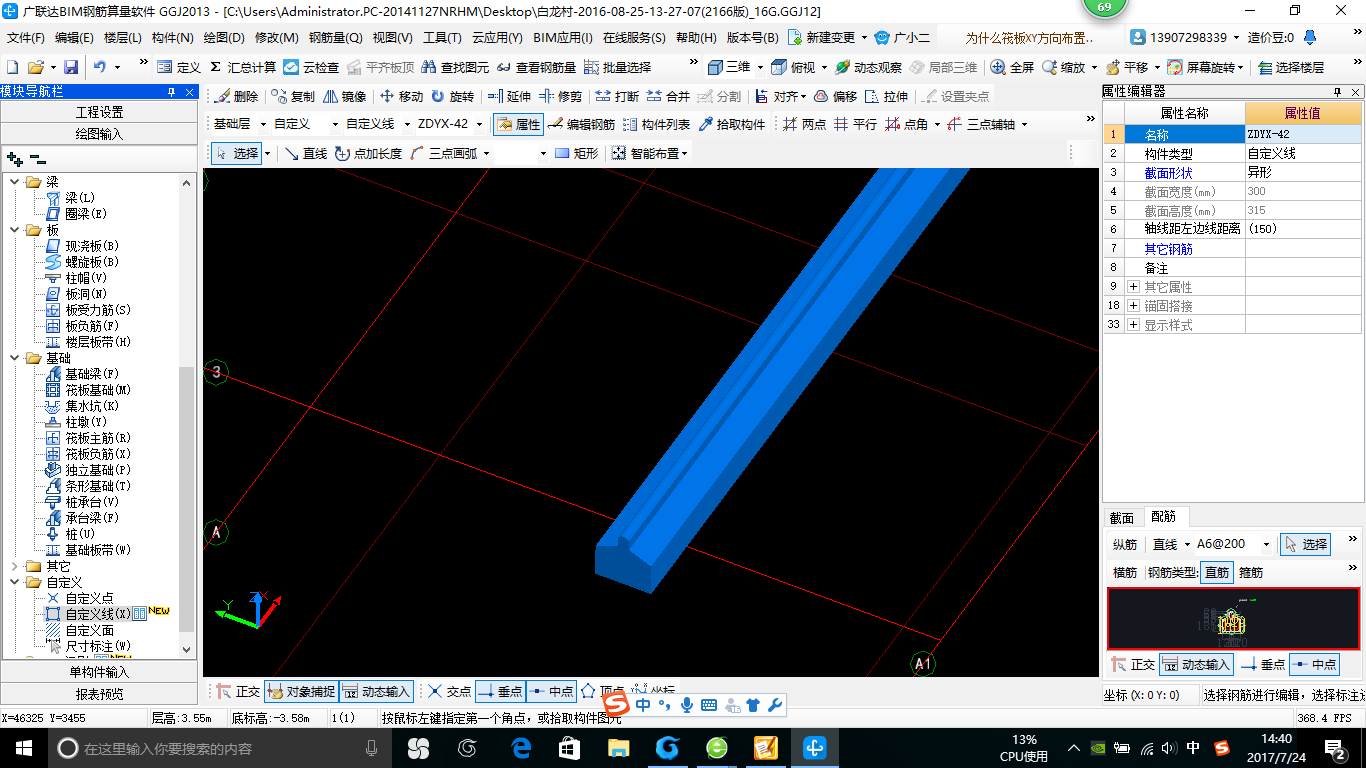Select the 镜像 mirror tool
The width and height of the screenshot is (1366, 768).
click(x=344, y=96)
